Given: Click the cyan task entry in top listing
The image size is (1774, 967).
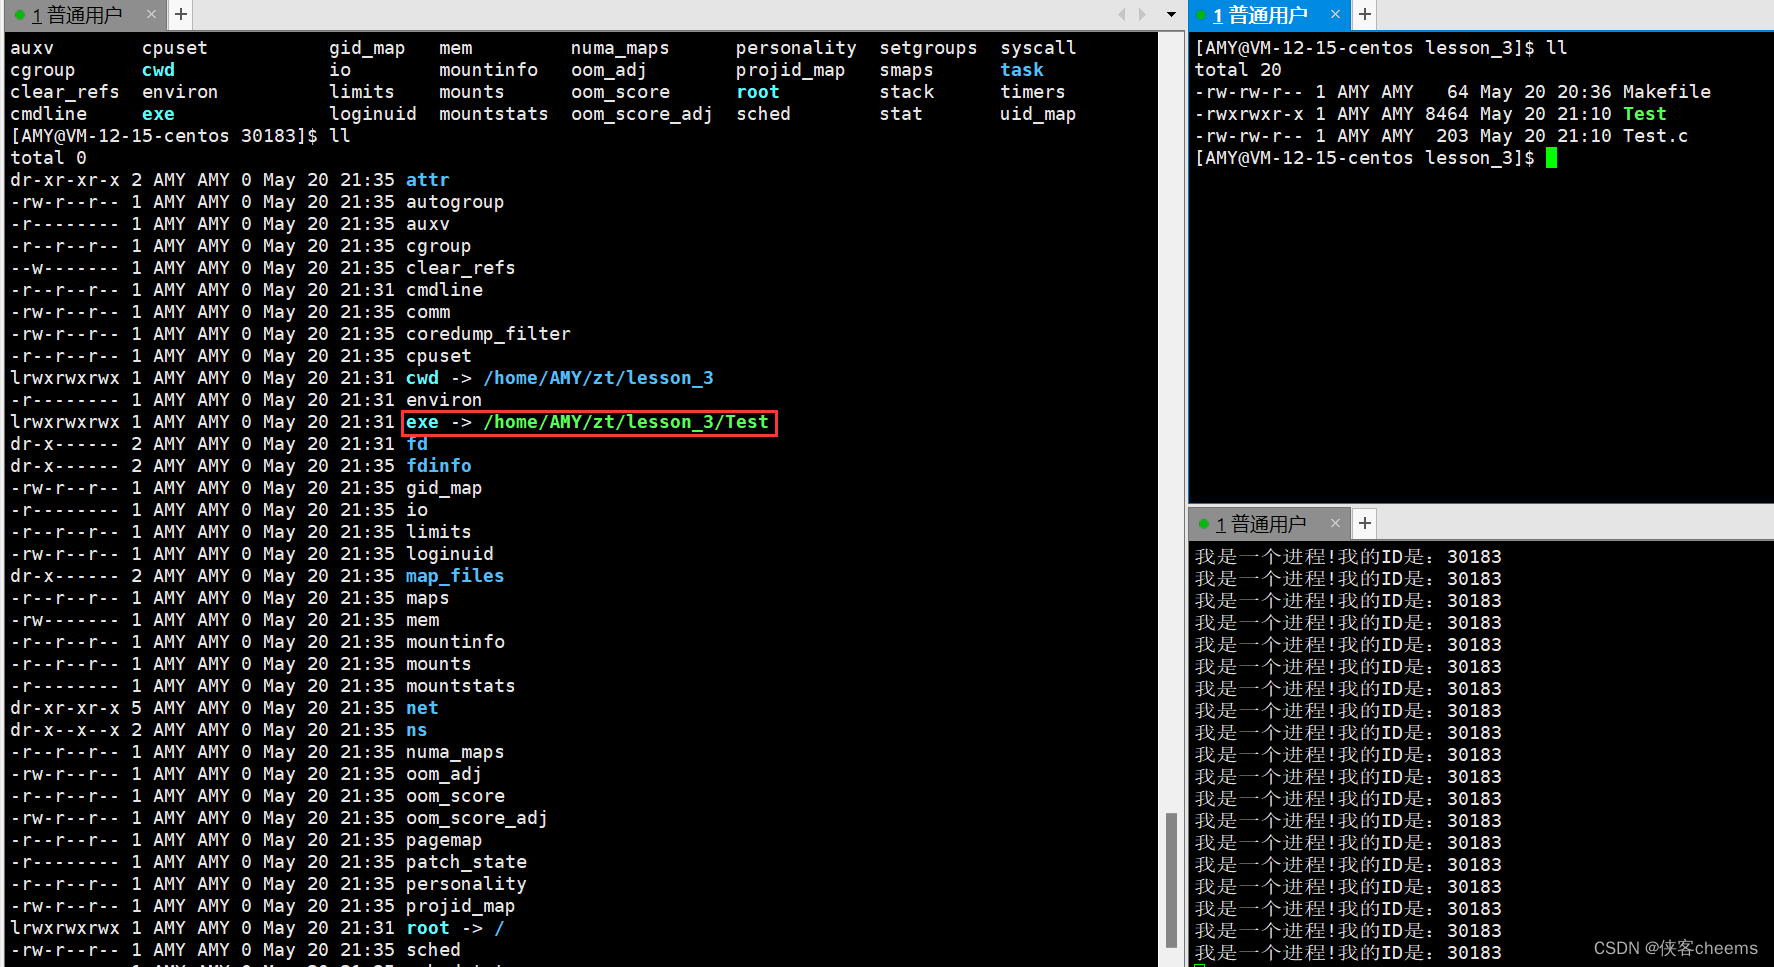Looking at the screenshot, I should (x=1022, y=70).
